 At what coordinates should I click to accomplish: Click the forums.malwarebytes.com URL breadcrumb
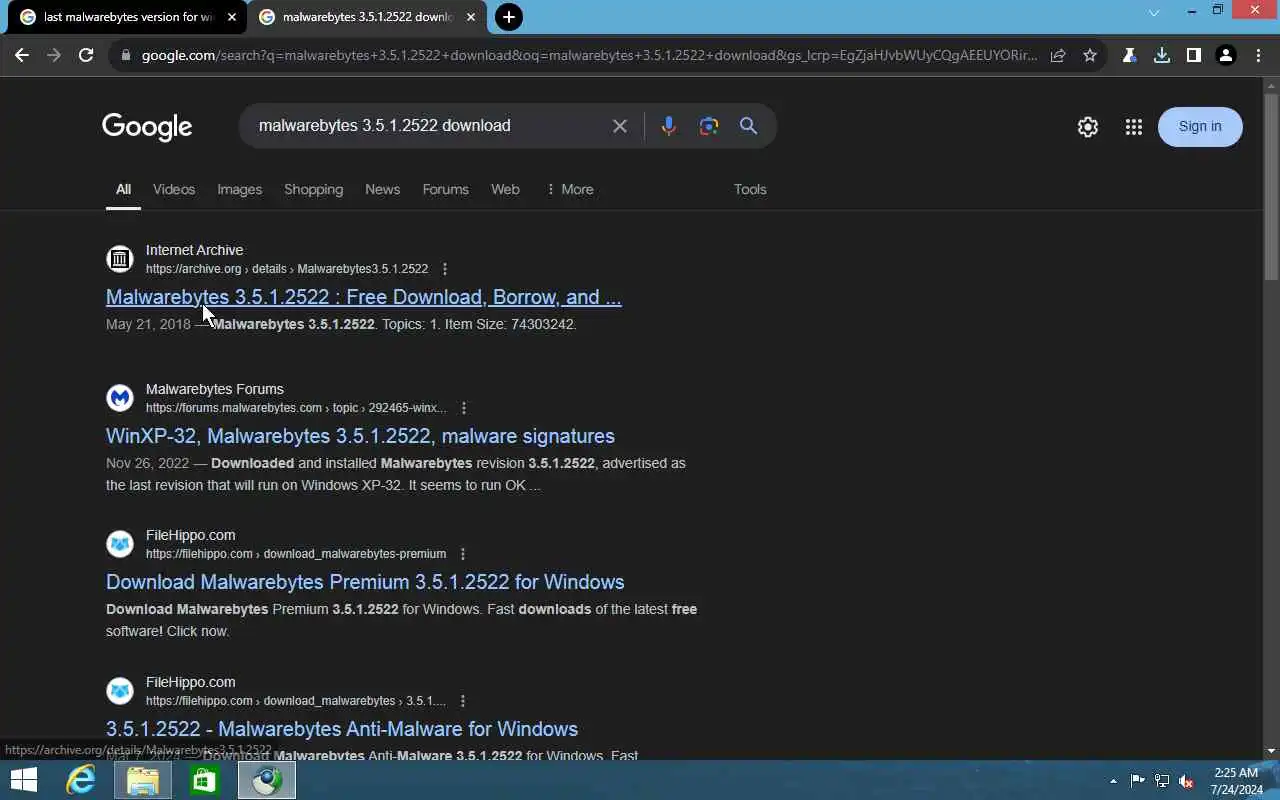pyautogui.click(x=296, y=408)
